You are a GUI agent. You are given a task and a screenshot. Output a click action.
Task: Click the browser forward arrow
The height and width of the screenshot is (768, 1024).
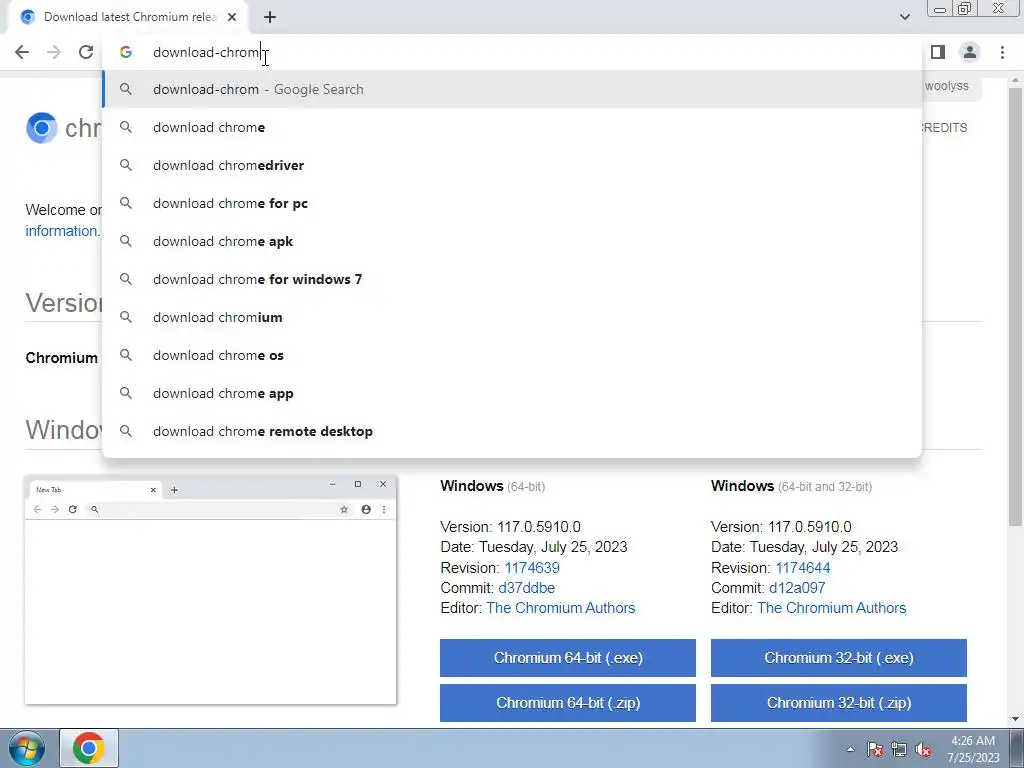point(54,52)
